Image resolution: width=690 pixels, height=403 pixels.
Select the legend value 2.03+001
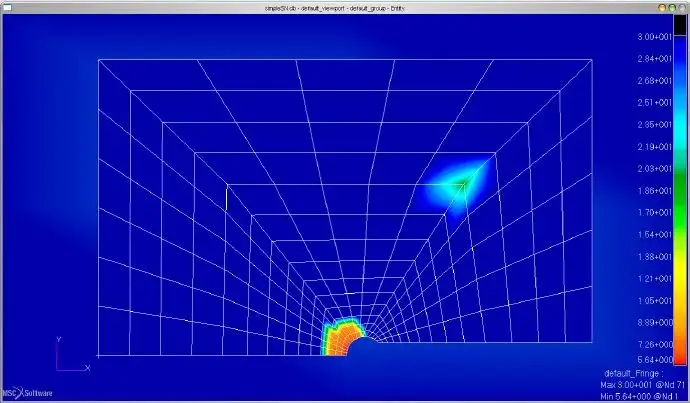654,169
